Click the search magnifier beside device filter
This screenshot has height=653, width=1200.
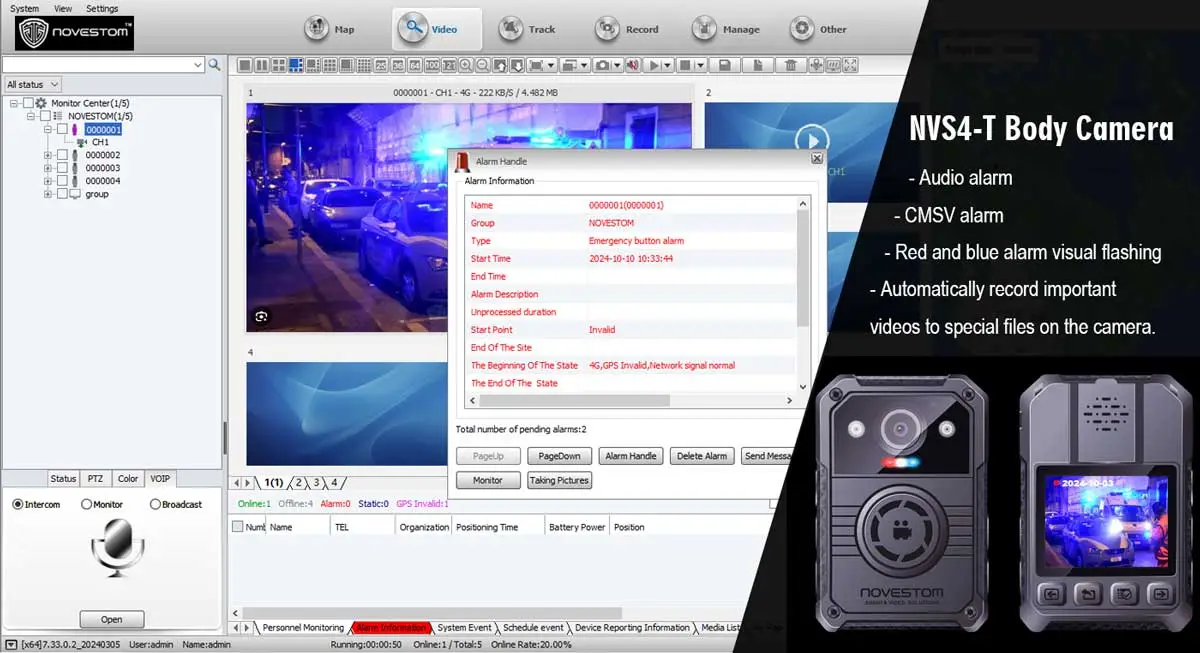(x=214, y=65)
